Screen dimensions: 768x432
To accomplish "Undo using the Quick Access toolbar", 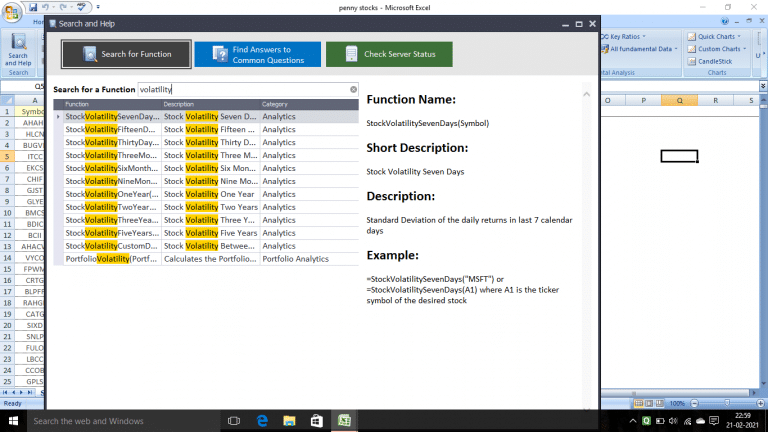I will (x=45, y=7).
